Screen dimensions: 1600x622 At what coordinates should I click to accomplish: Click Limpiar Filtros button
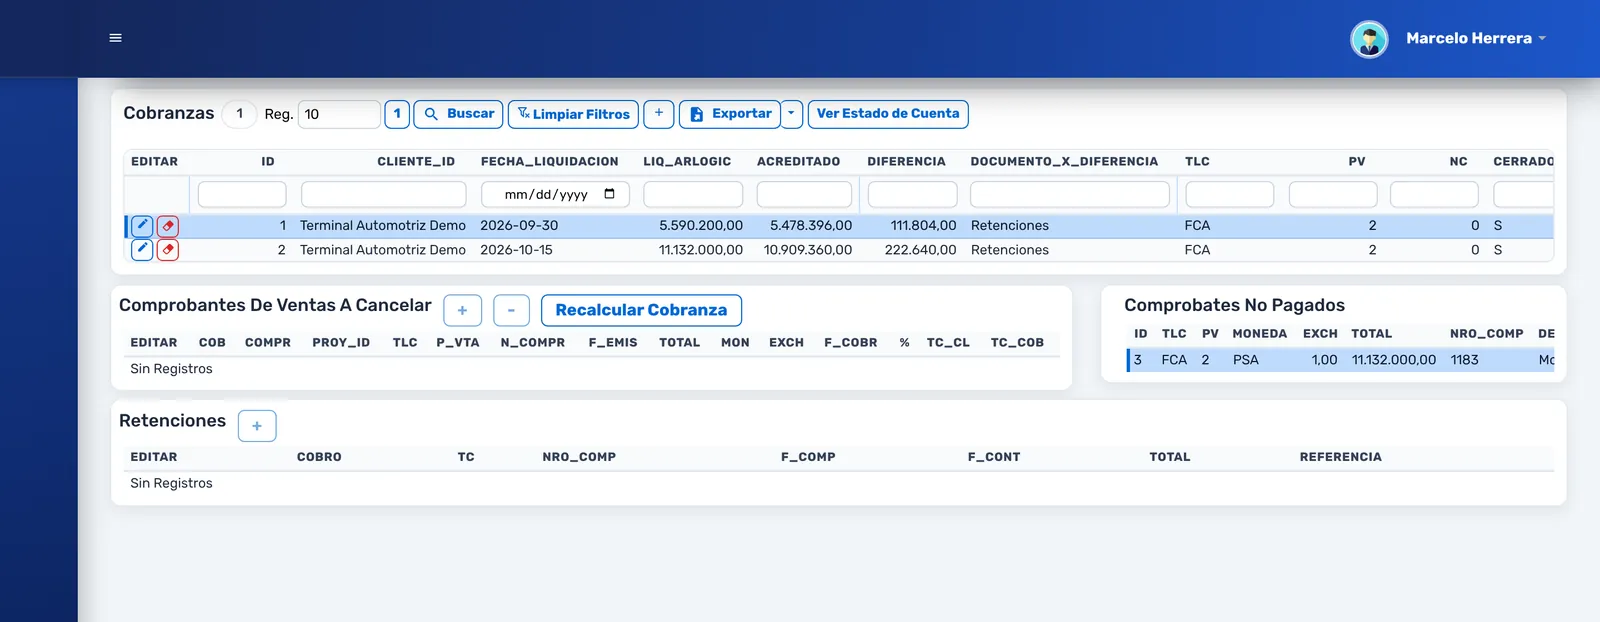coord(573,114)
